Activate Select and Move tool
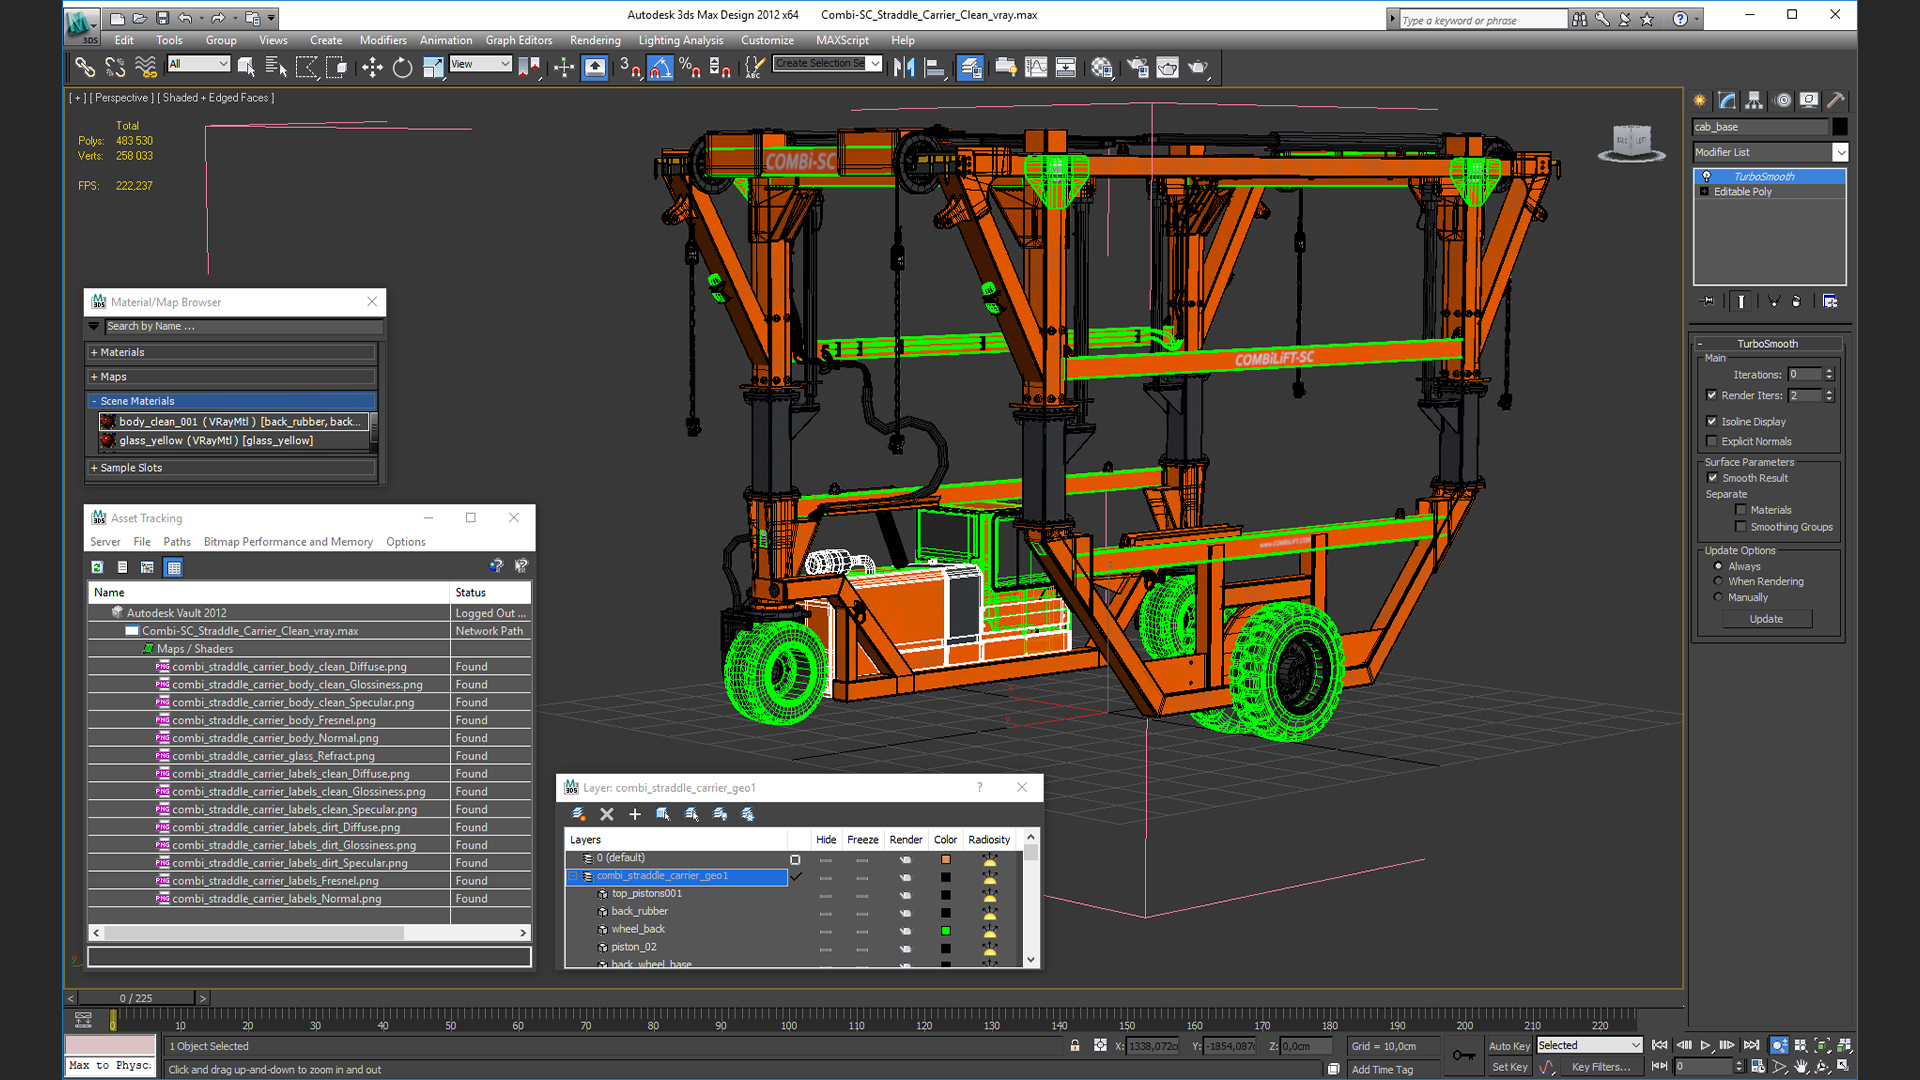1920x1080 pixels. click(372, 67)
